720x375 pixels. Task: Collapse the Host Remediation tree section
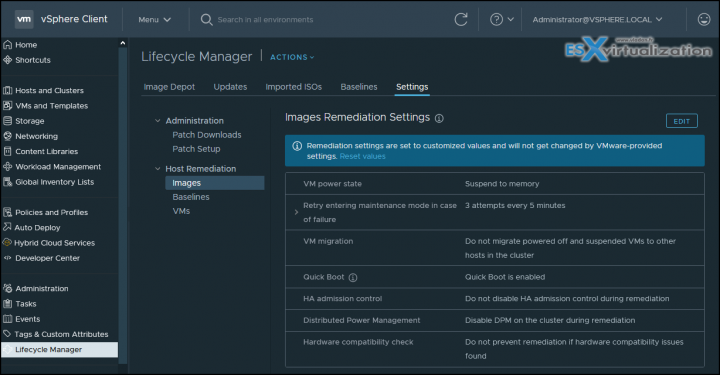click(x=158, y=169)
